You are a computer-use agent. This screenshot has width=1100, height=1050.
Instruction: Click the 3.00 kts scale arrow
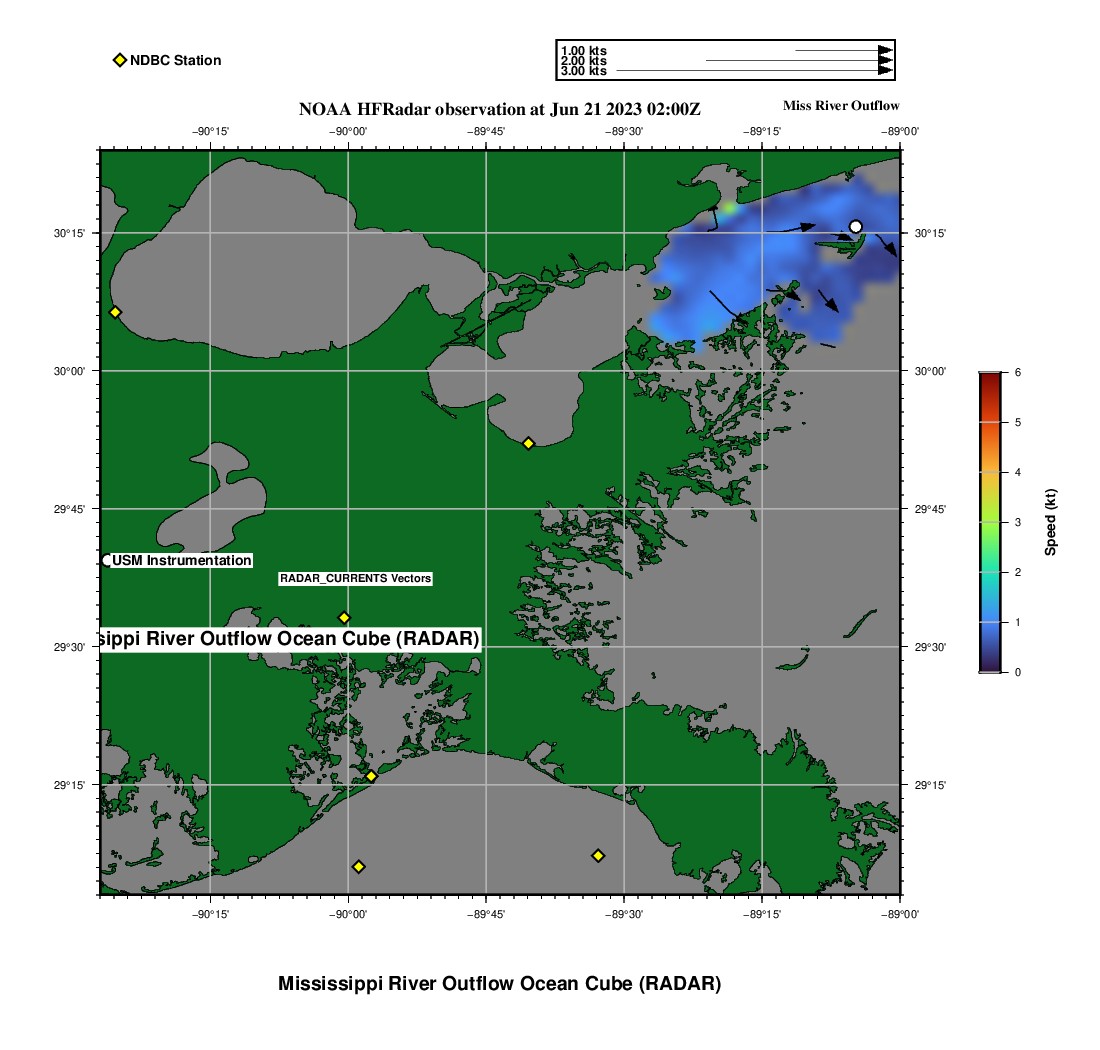(754, 71)
